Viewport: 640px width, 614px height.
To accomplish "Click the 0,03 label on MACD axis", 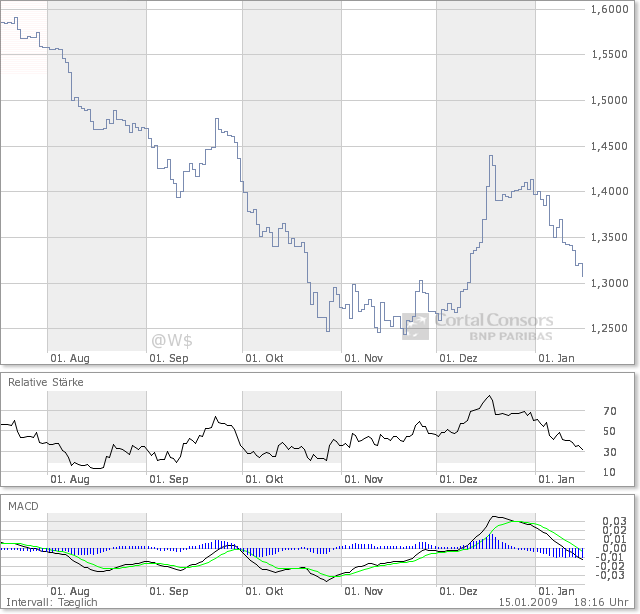I will coord(614,521).
